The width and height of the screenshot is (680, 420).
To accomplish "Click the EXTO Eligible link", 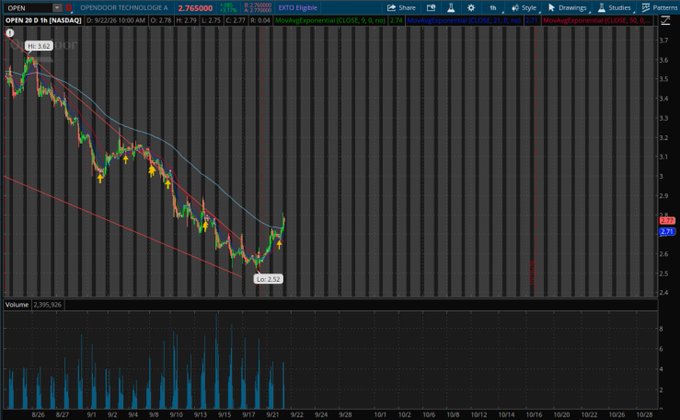I will point(298,8).
